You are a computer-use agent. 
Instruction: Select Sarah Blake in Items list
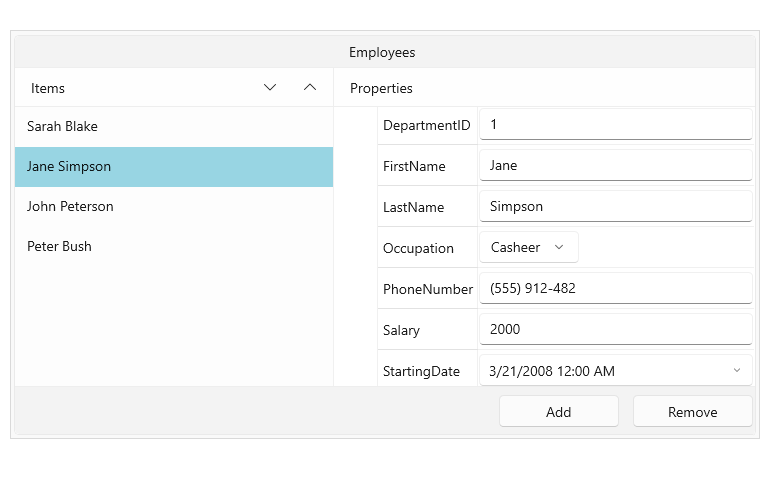click(x=174, y=126)
